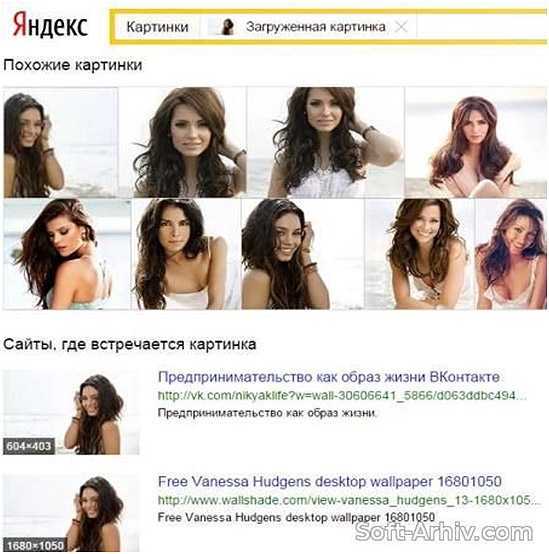Open third similar image with white top
Image resolution: width=549 pixels, height=554 pixels.
click(325, 142)
